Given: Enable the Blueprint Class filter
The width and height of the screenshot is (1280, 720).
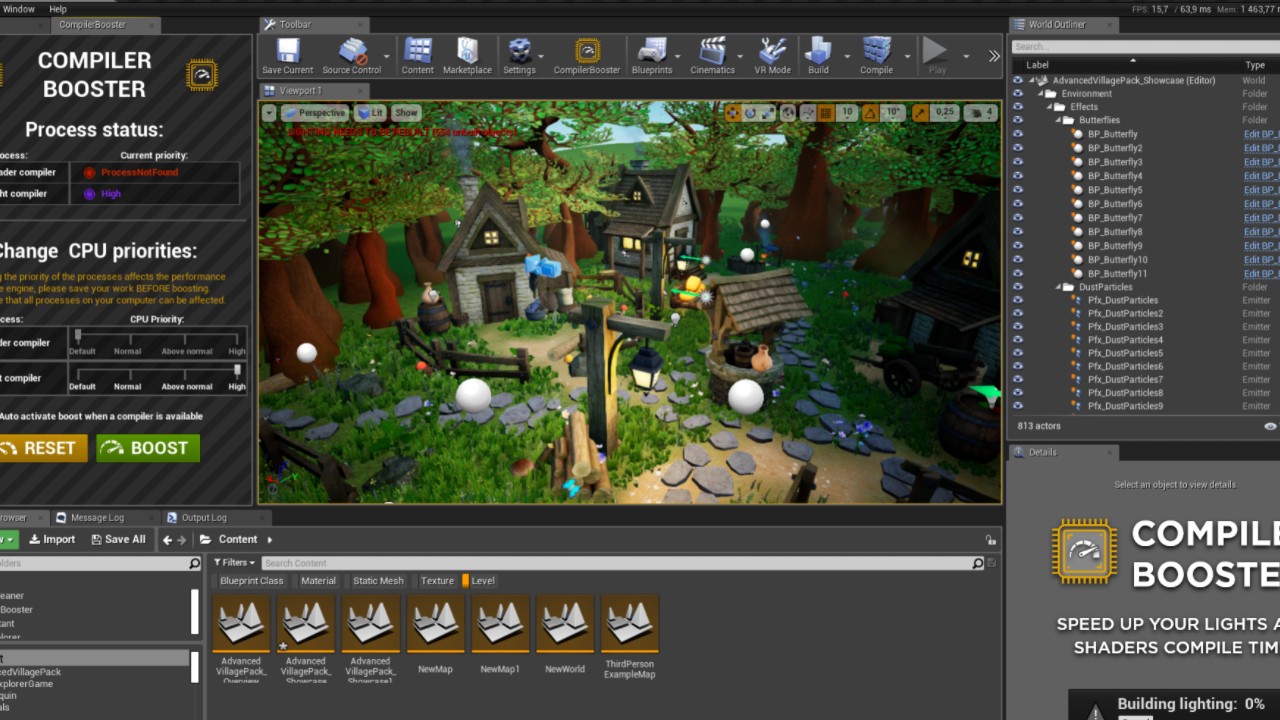Looking at the screenshot, I should point(249,581).
